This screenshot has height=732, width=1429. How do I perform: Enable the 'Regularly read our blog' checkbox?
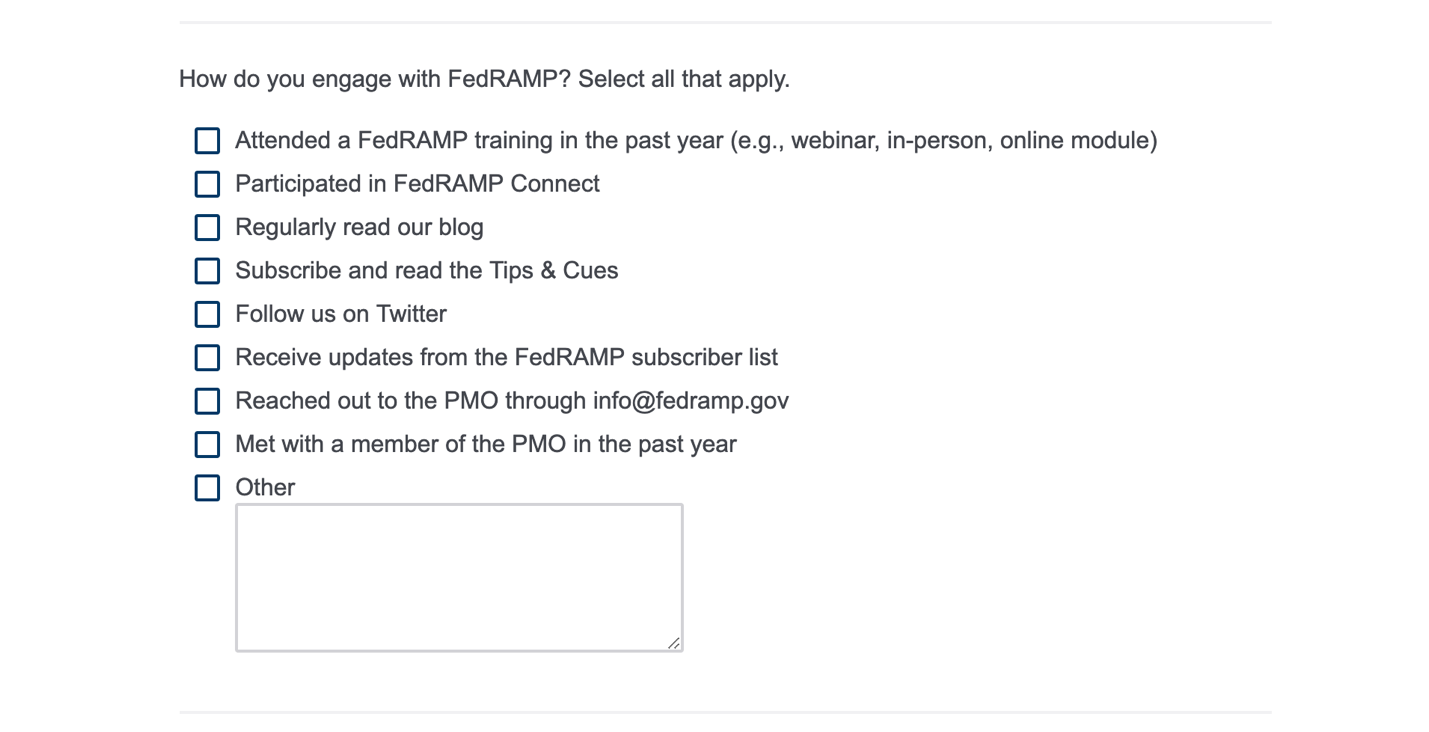click(x=207, y=228)
